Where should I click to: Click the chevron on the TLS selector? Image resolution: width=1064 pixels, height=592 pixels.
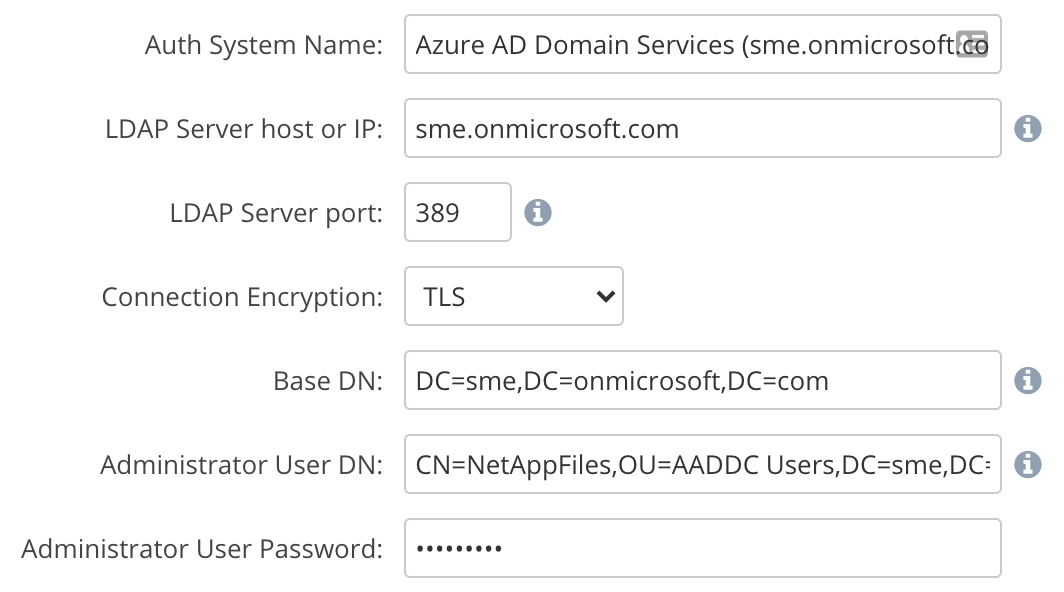click(603, 296)
